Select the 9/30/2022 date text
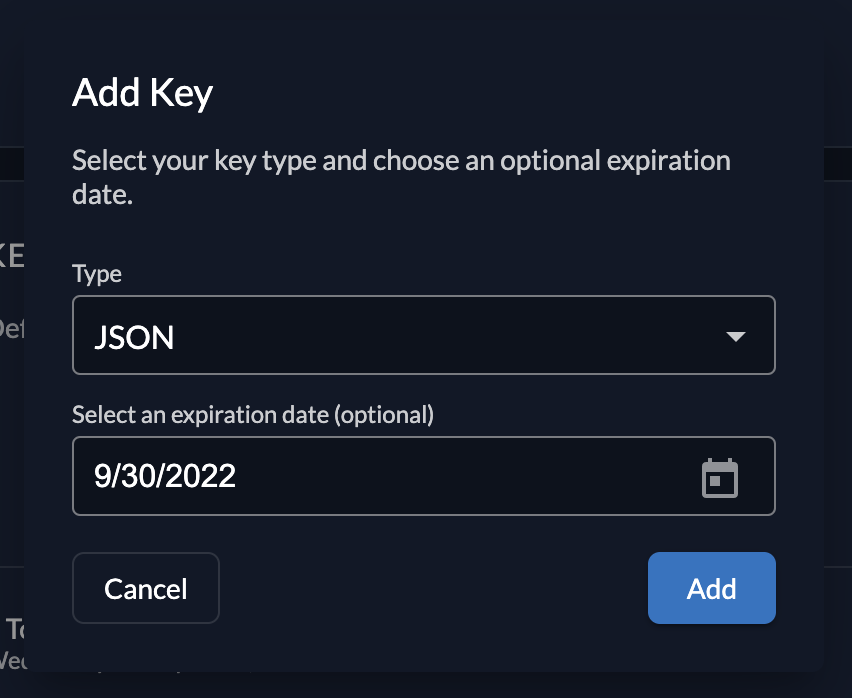852x698 pixels. point(165,476)
